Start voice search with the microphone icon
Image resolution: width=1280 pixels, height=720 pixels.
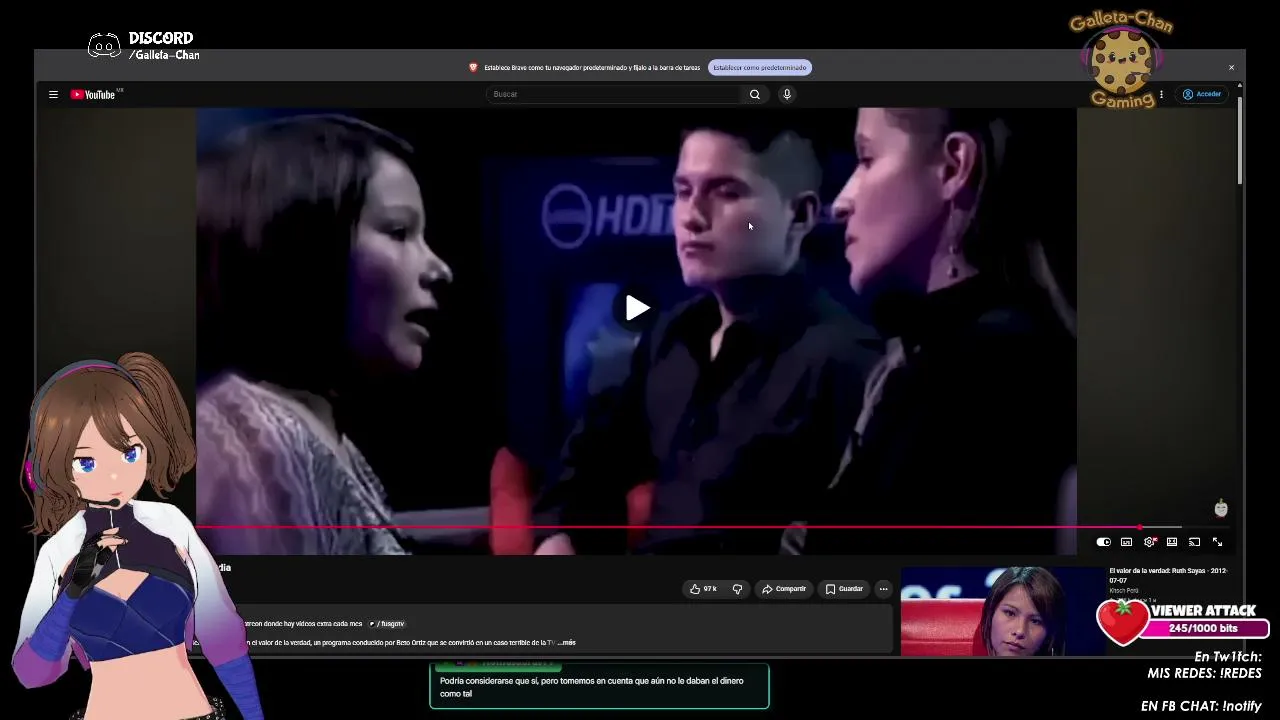coord(787,94)
